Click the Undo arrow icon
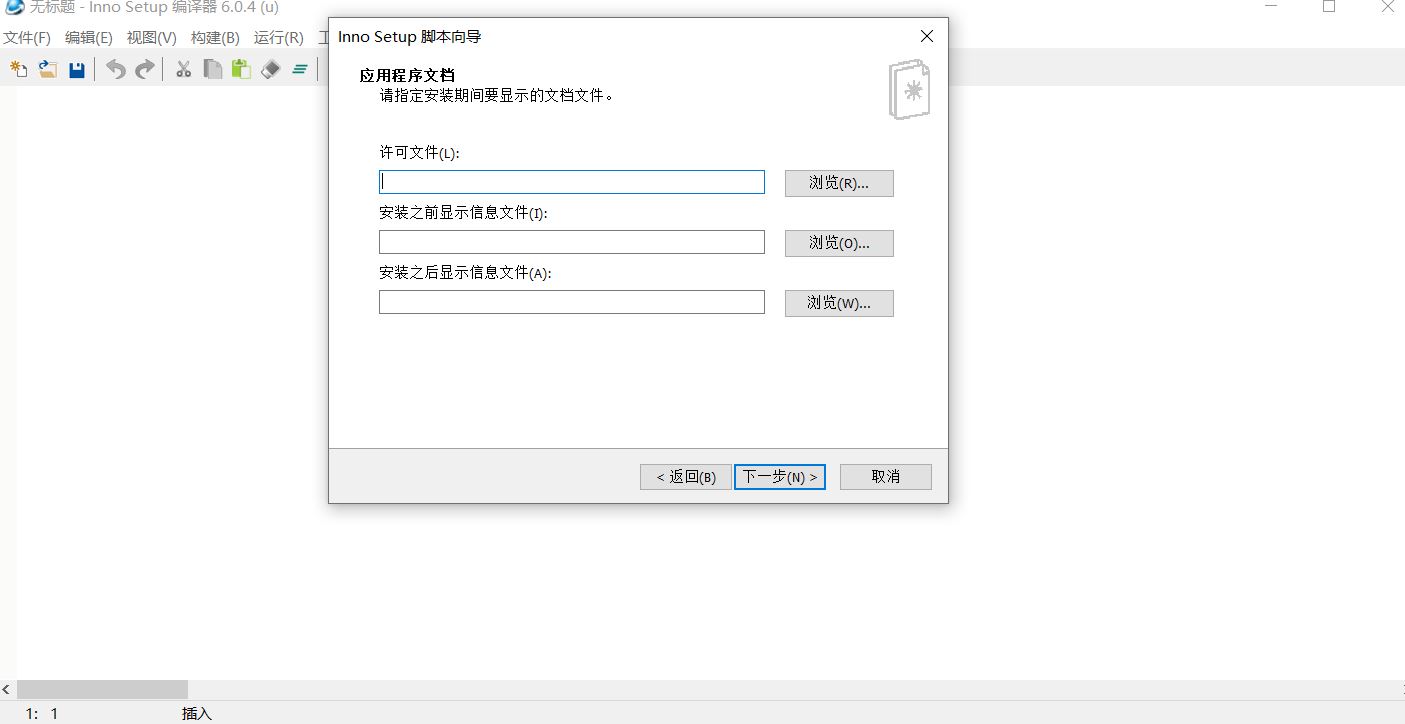 (x=116, y=69)
